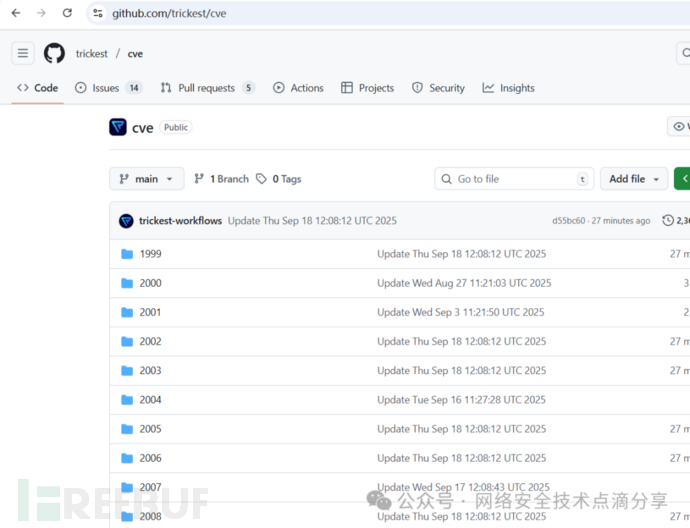Open site information icon in address bar
The height and width of the screenshot is (528, 690).
(x=98, y=13)
